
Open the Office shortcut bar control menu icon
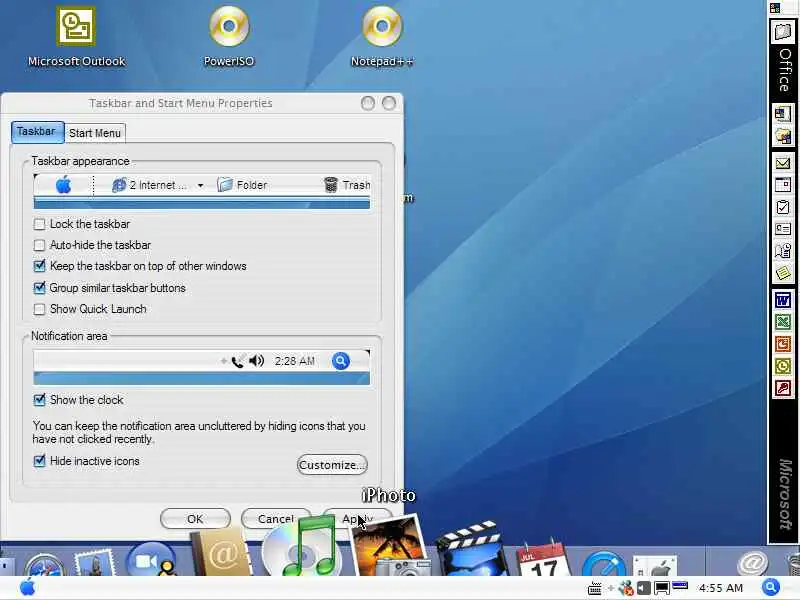[775, 8]
